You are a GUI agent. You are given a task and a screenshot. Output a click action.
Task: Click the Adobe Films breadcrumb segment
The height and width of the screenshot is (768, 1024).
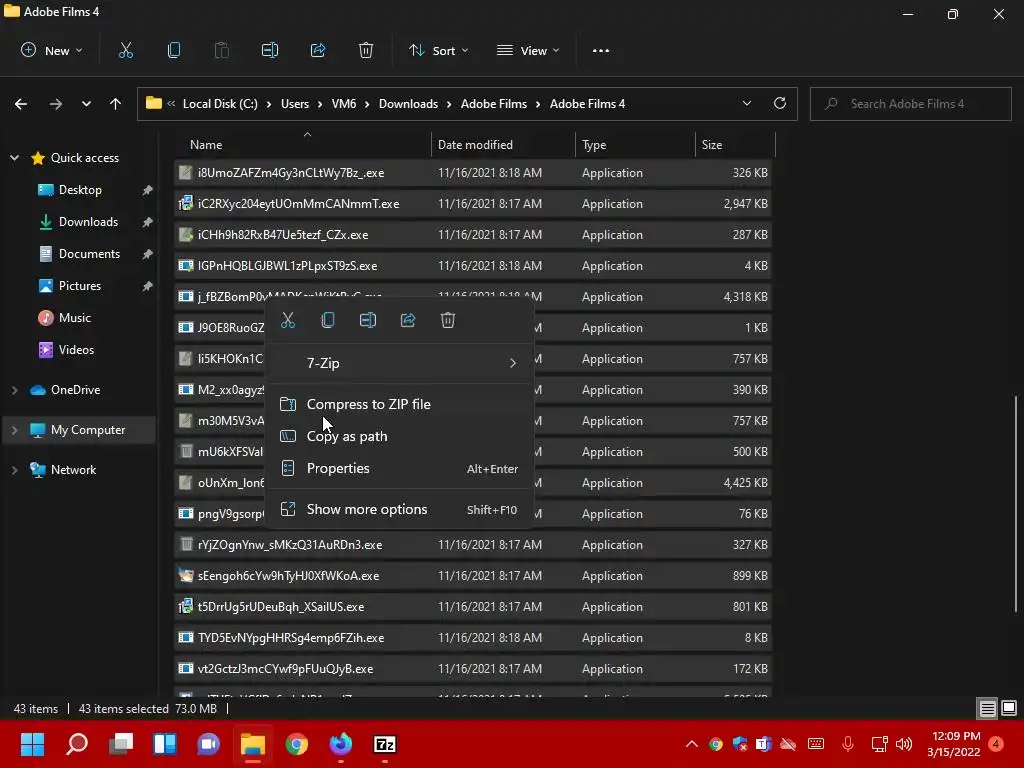pyautogui.click(x=494, y=104)
